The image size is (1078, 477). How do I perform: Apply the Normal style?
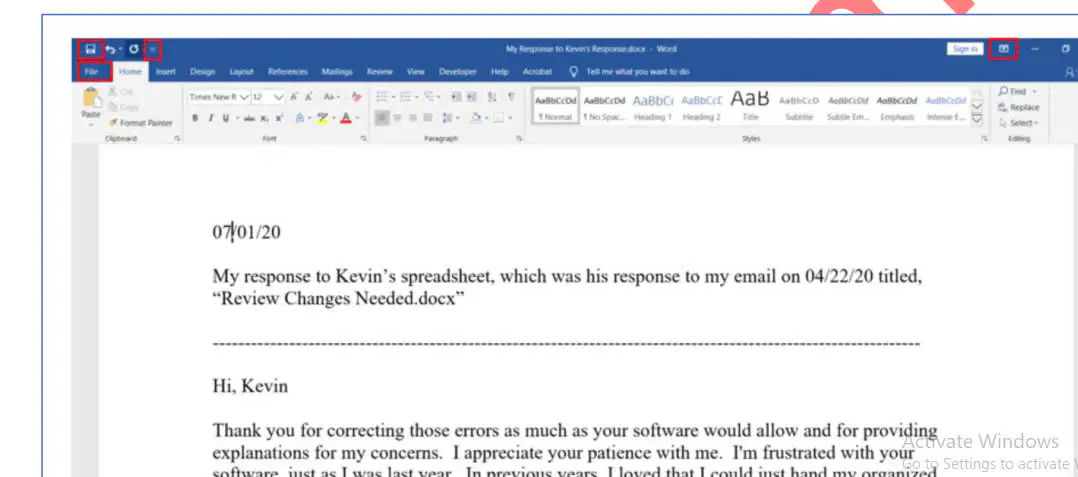(556, 106)
